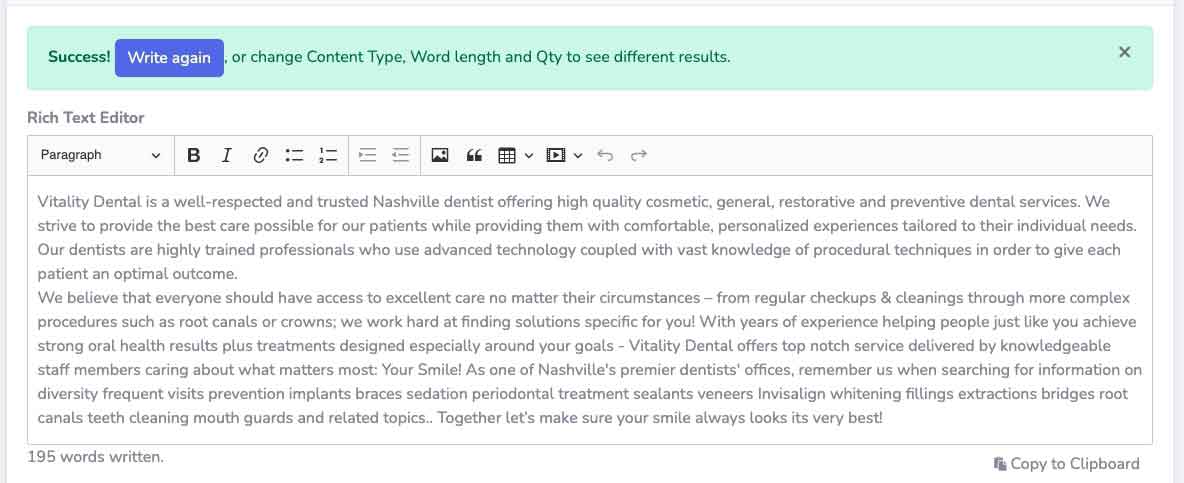Expand media insert dropdown arrow
The image size is (1184, 483).
(x=578, y=155)
